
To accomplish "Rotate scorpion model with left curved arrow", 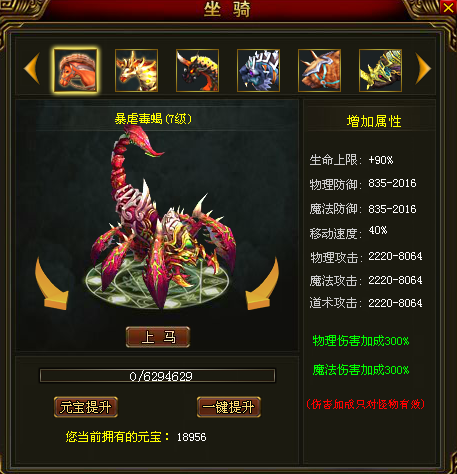I will coord(51,283).
